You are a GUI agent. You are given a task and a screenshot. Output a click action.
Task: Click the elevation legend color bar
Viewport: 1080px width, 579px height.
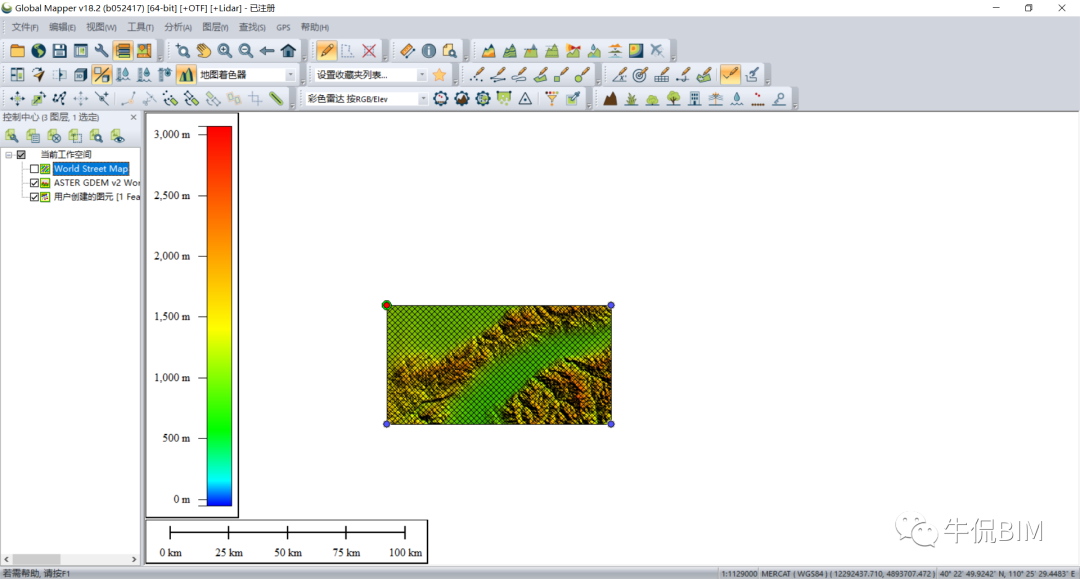coord(220,316)
